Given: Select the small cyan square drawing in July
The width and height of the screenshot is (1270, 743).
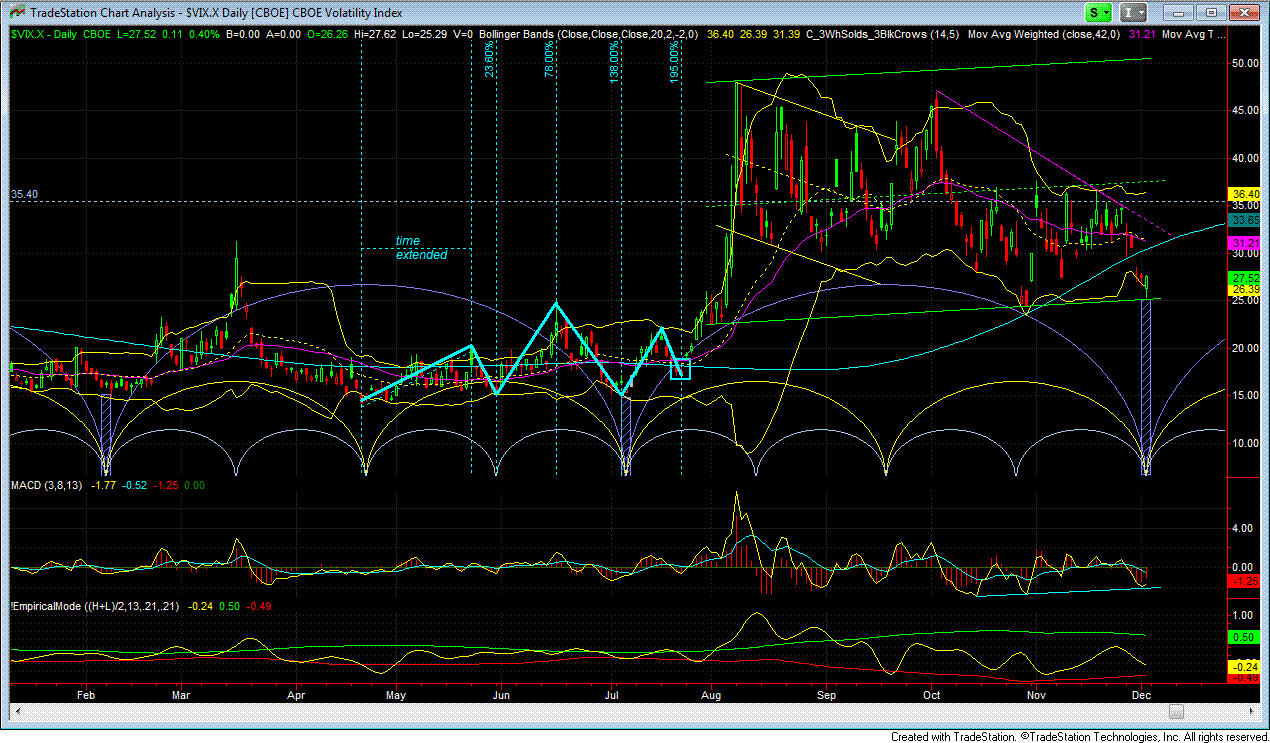Looking at the screenshot, I should tap(681, 369).
